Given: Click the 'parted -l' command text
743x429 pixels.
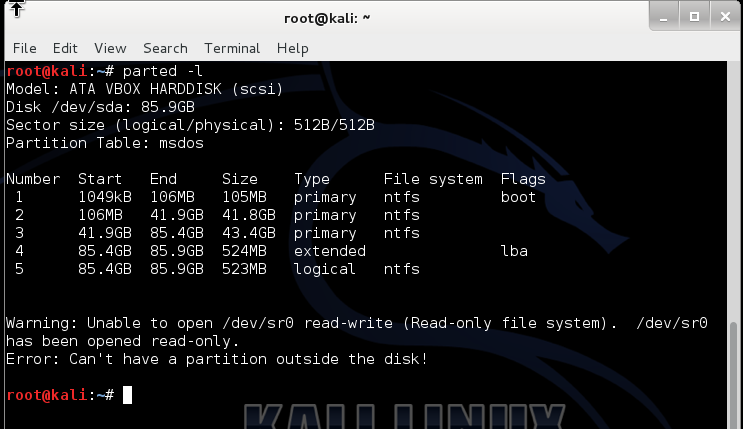Looking at the screenshot, I should [x=163, y=71].
